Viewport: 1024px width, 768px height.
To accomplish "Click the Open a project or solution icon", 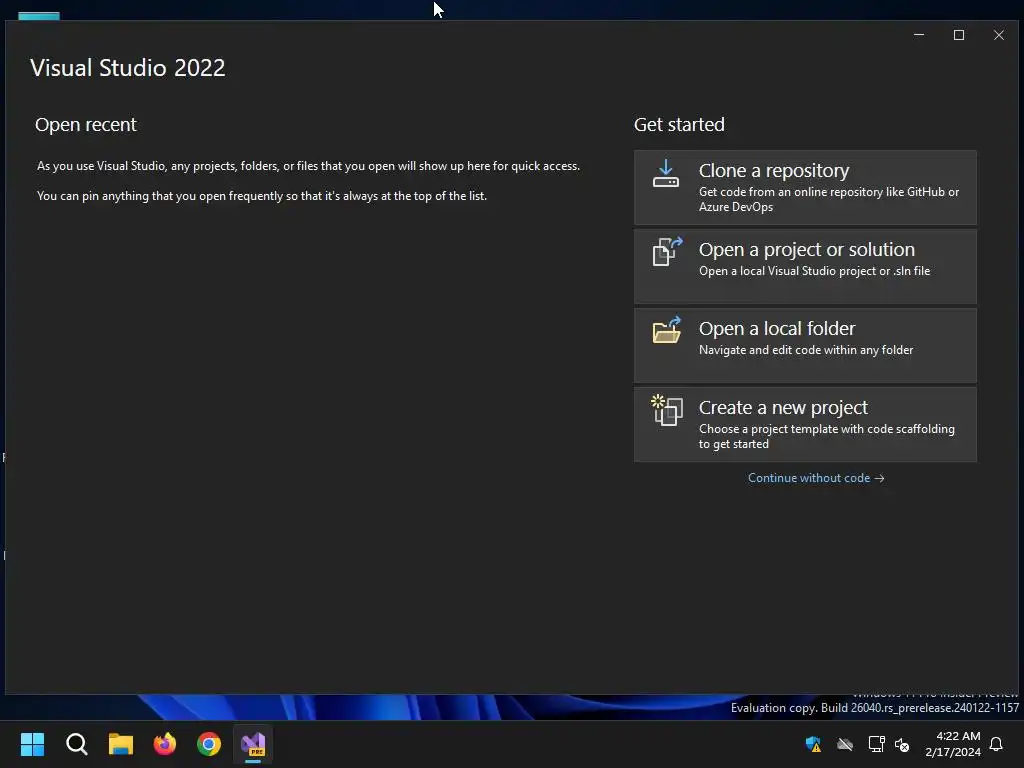I will click(667, 251).
